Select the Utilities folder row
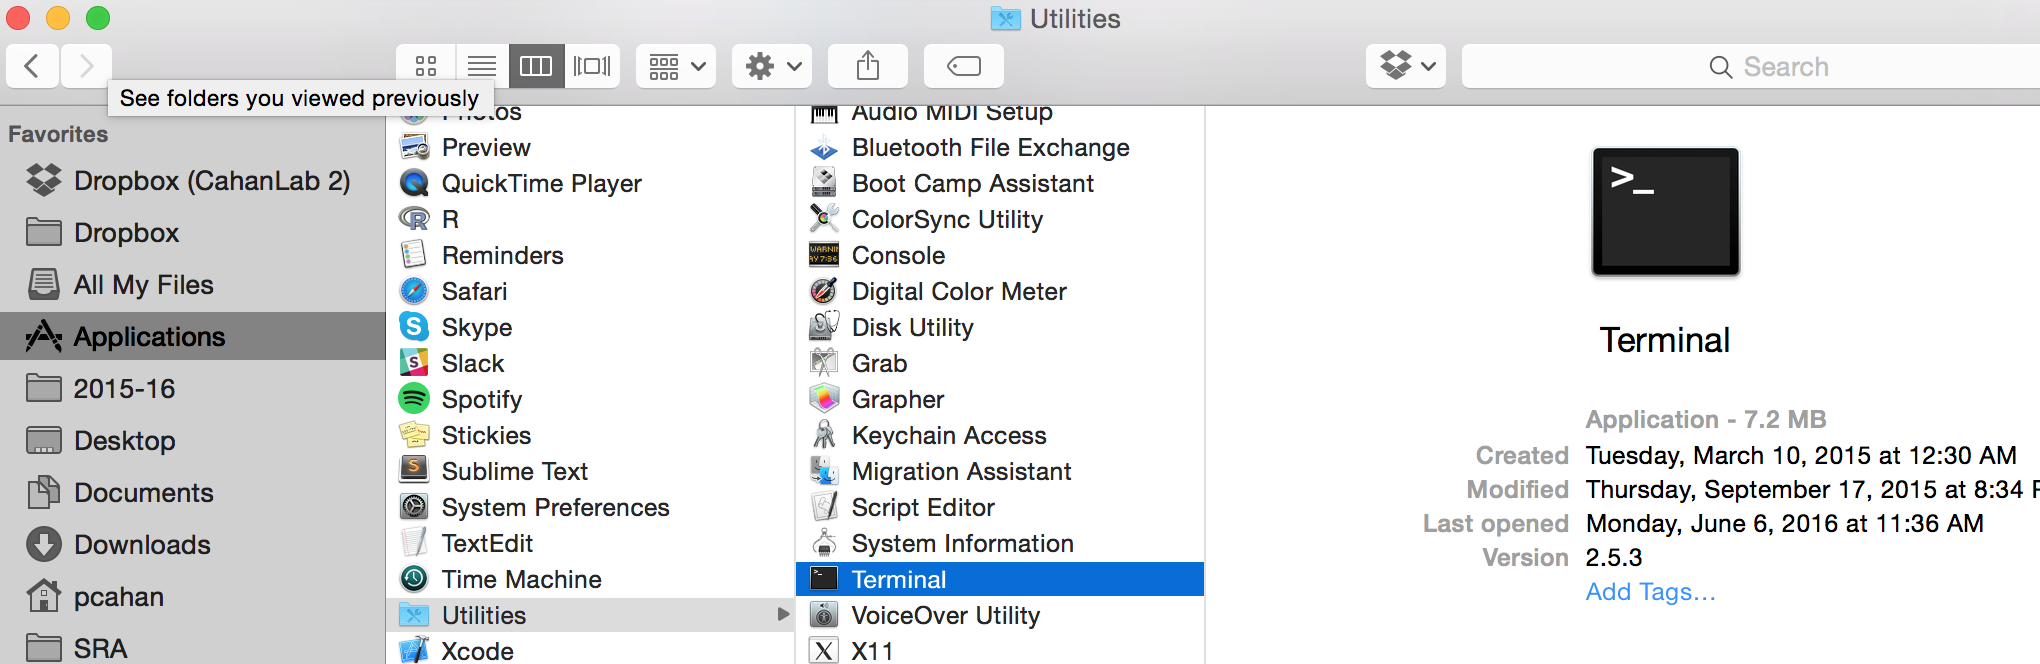The image size is (2040, 664). point(591,615)
